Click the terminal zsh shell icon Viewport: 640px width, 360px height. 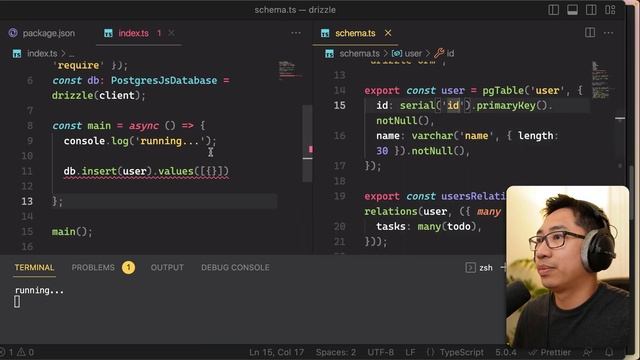coord(470,268)
